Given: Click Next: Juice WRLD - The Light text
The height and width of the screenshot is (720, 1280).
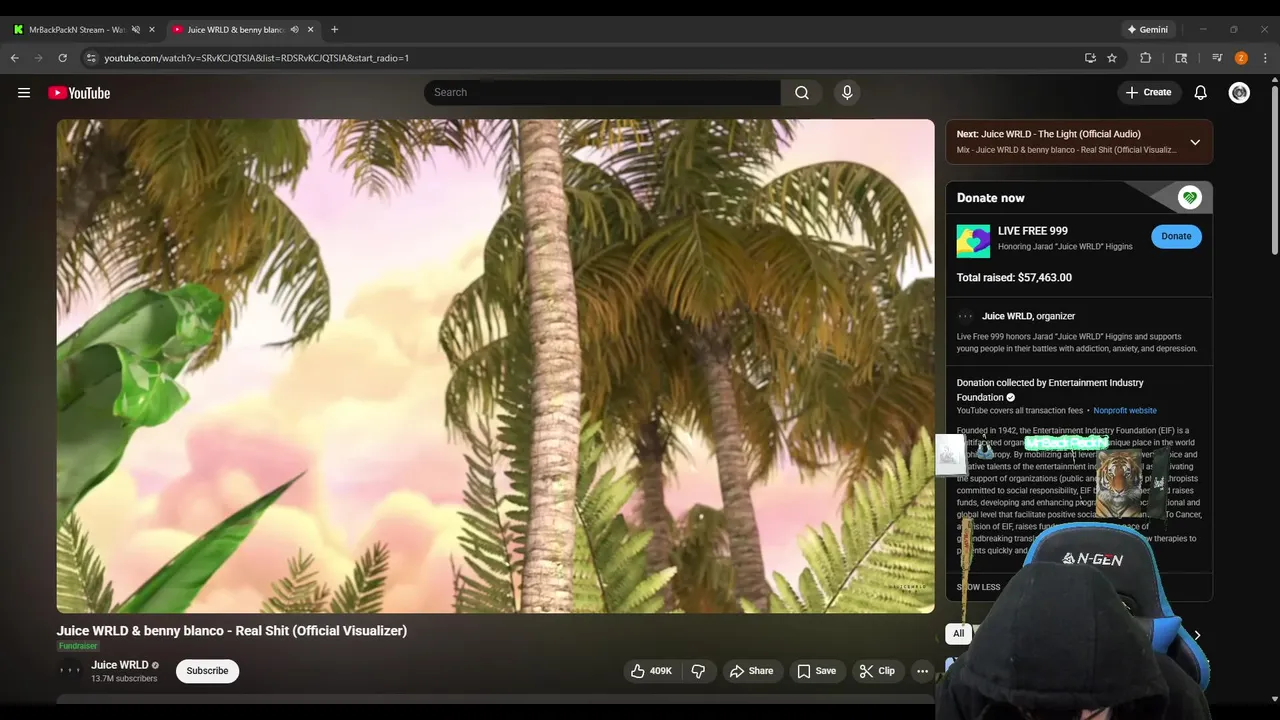Looking at the screenshot, I should pos(1048,134).
